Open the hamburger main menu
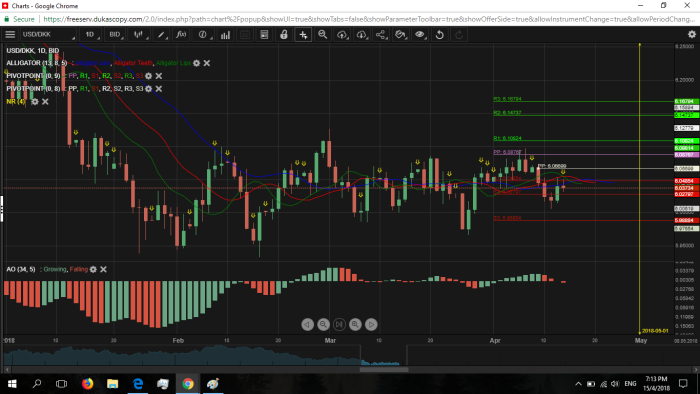 tap(10, 34)
